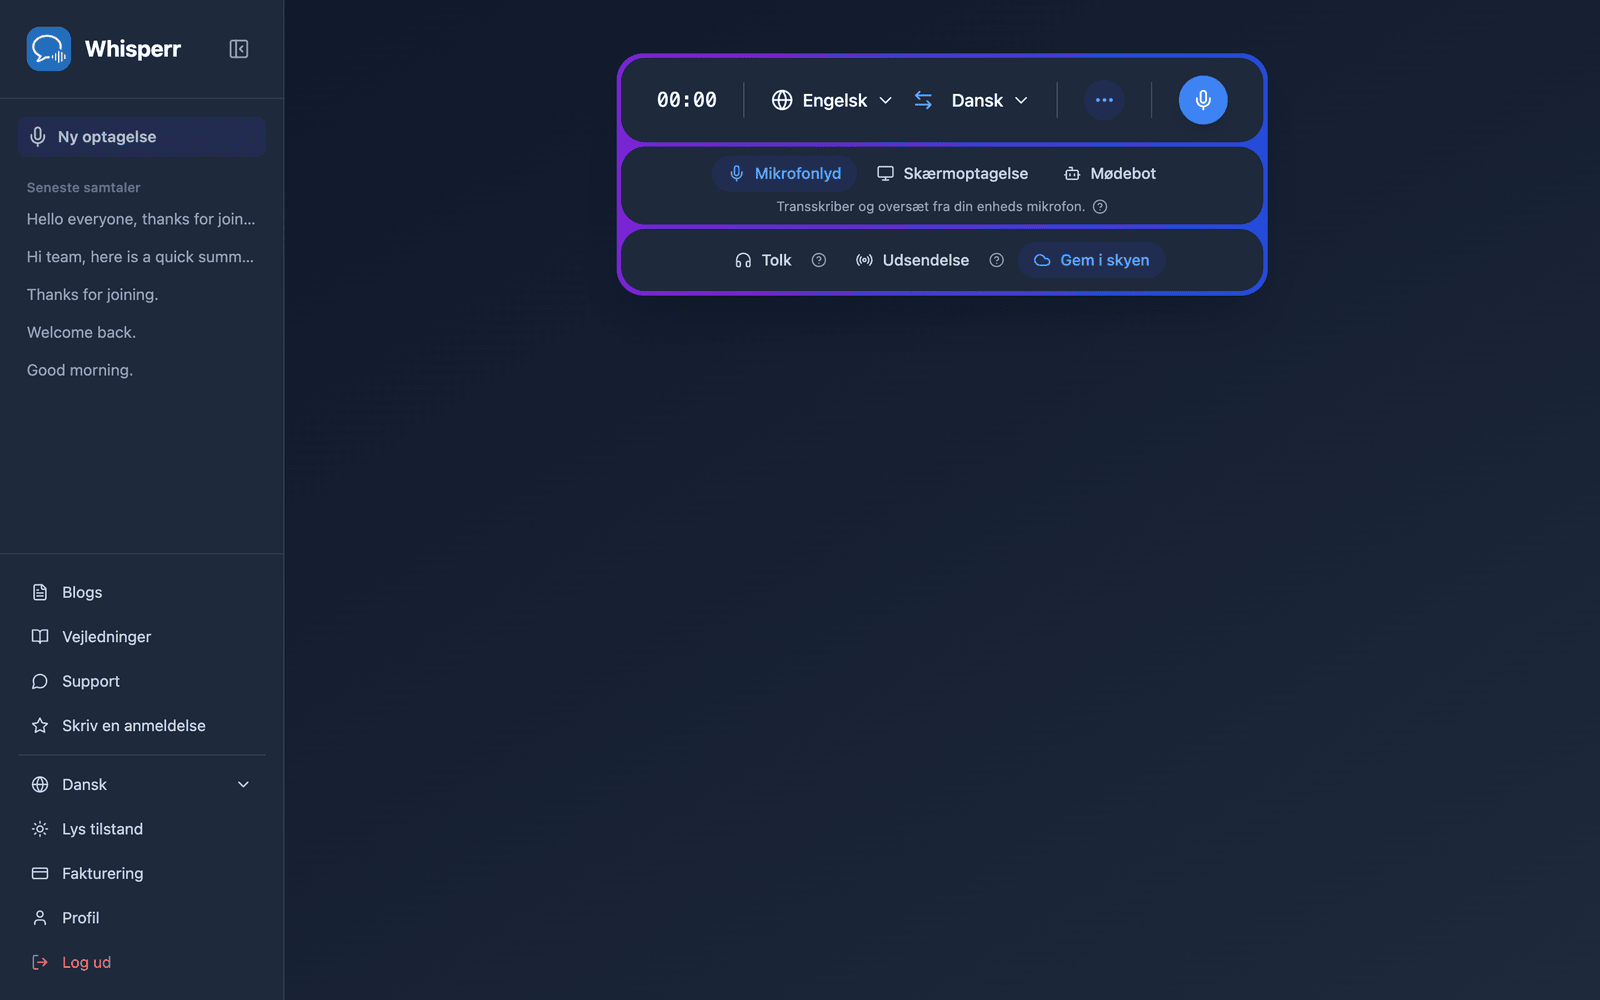Click the Seneste samtaler heading
The image size is (1600, 1000).
click(x=84, y=188)
